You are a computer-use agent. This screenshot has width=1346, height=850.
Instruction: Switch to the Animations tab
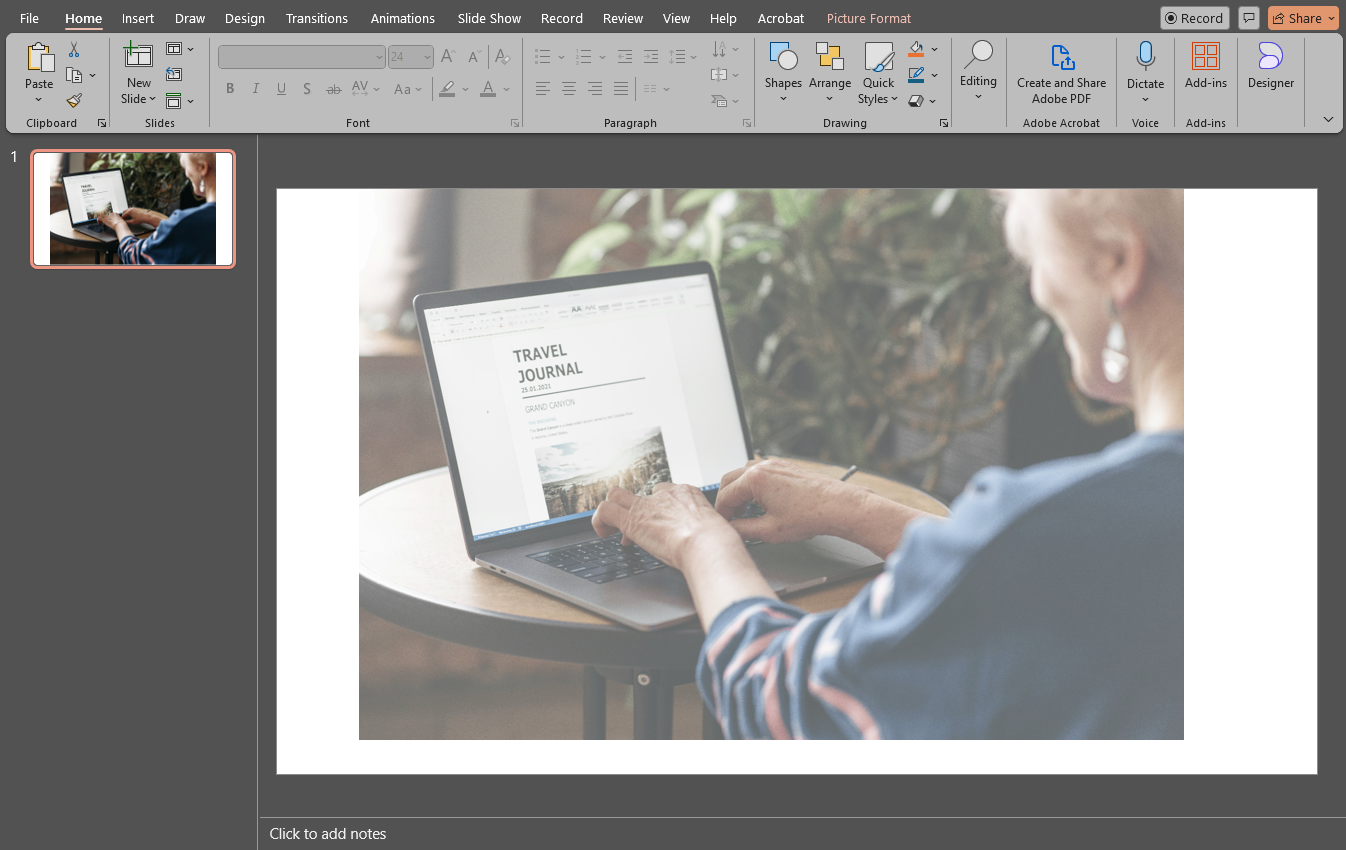[403, 18]
